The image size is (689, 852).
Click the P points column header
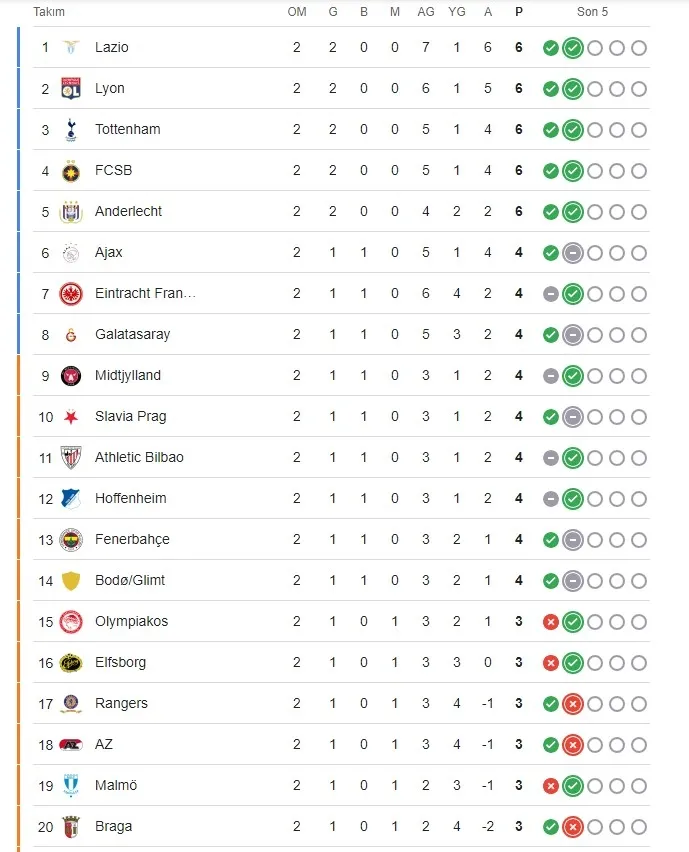[519, 12]
